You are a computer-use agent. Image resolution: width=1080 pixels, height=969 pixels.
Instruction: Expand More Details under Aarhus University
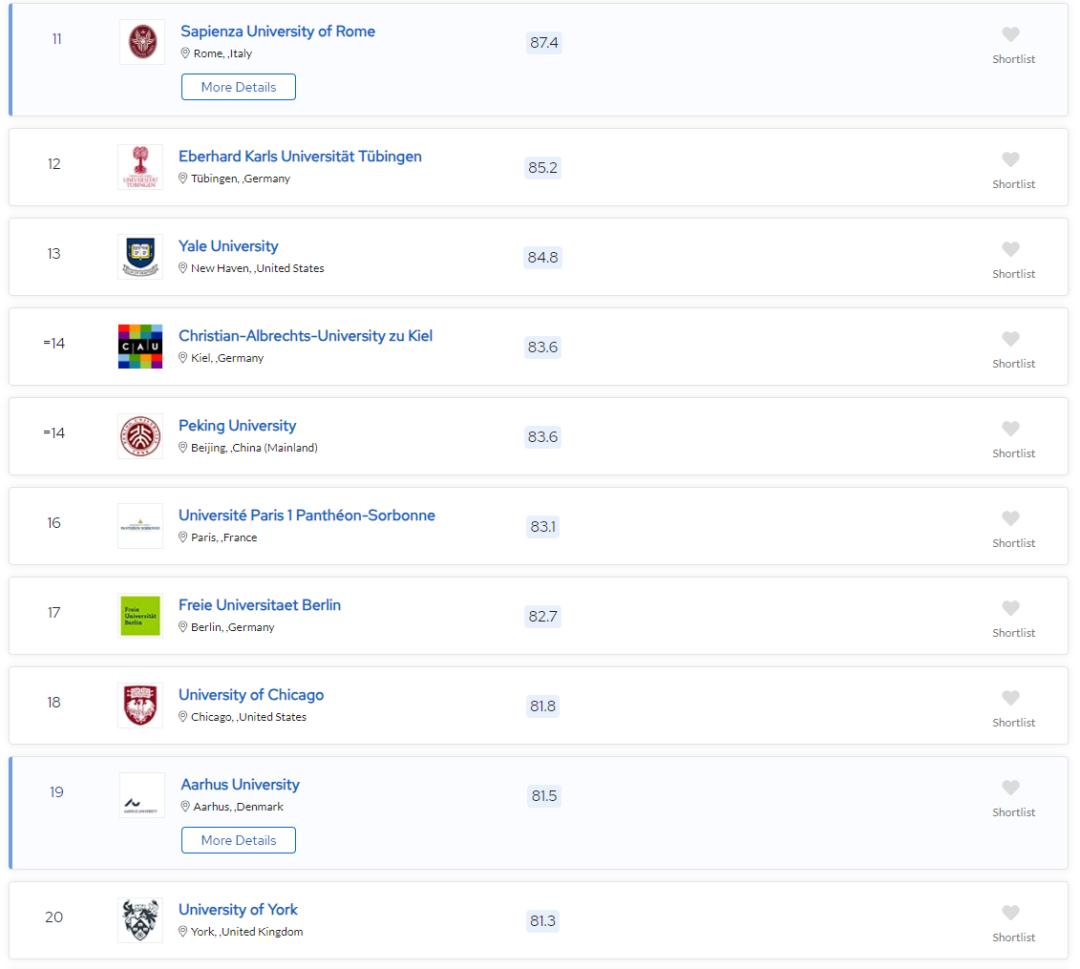coord(238,840)
